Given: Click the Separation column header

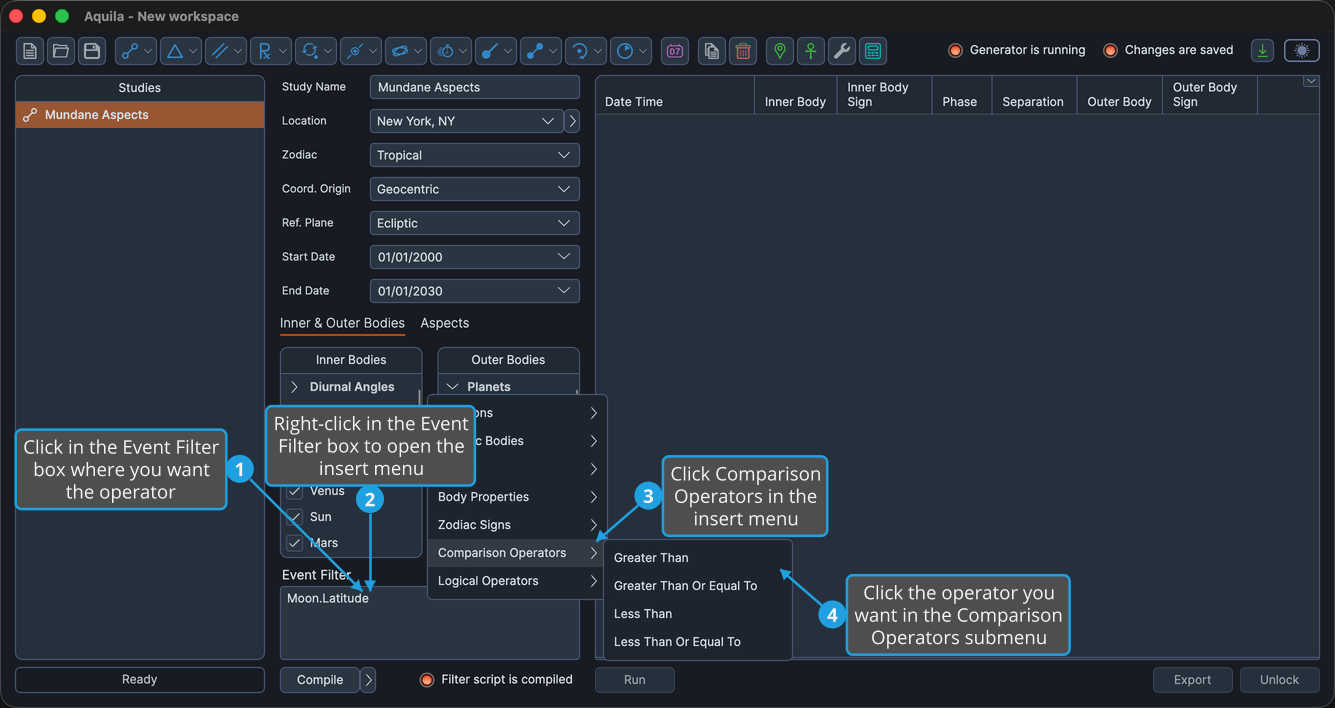Looking at the screenshot, I should [1033, 95].
